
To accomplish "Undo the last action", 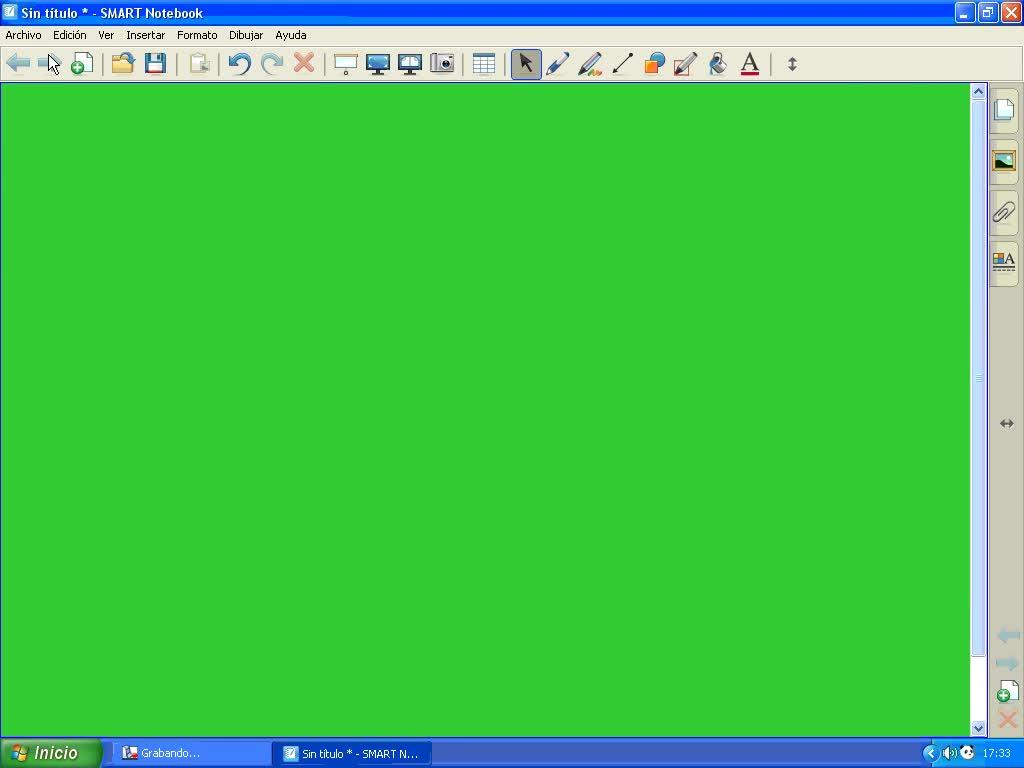I will click(240, 63).
